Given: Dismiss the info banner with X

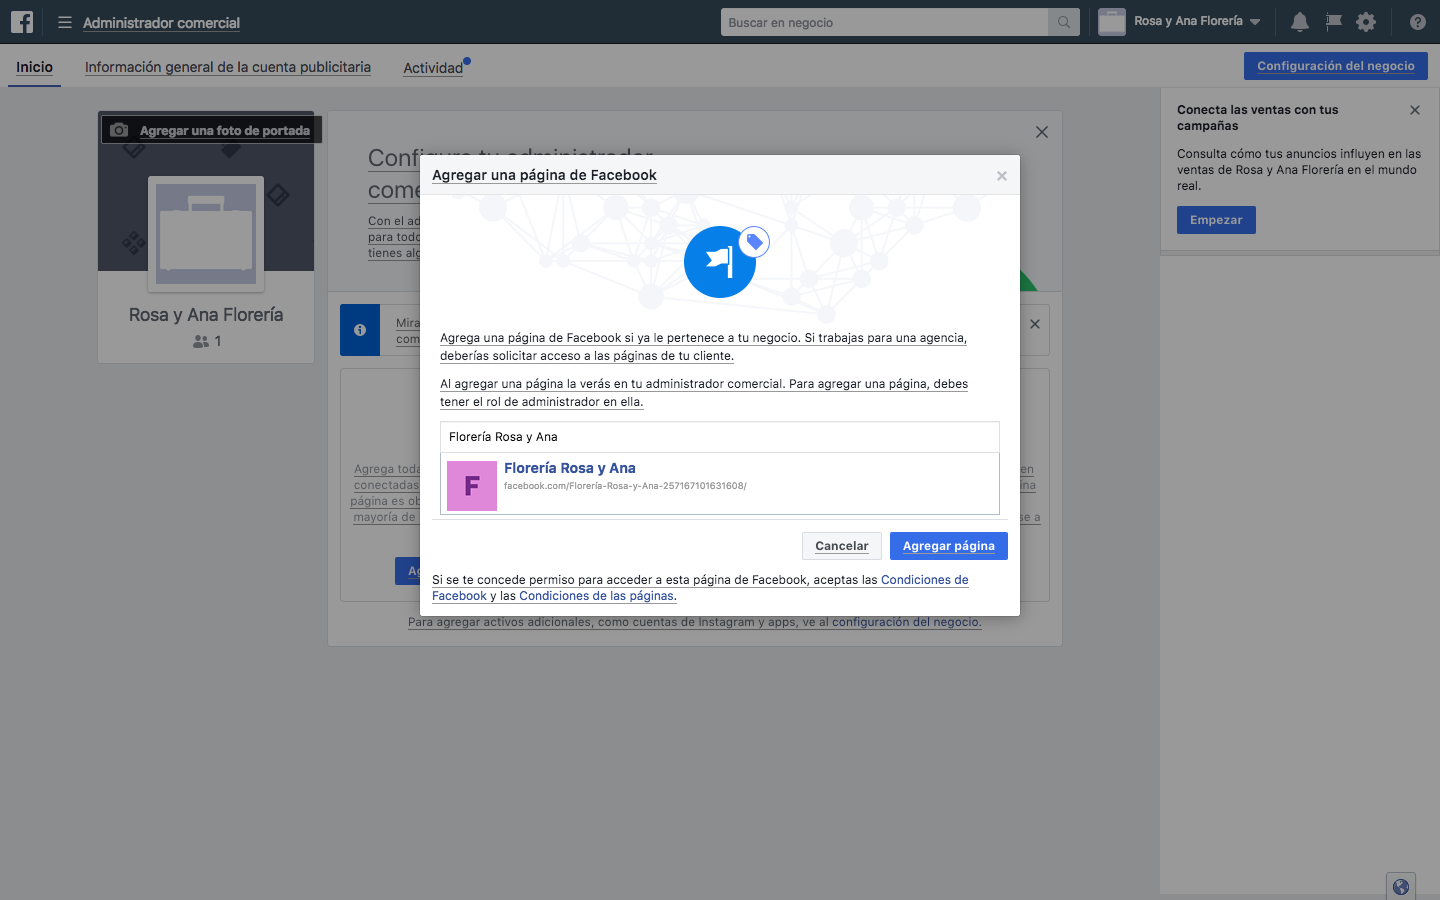Looking at the screenshot, I should coord(1035,324).
